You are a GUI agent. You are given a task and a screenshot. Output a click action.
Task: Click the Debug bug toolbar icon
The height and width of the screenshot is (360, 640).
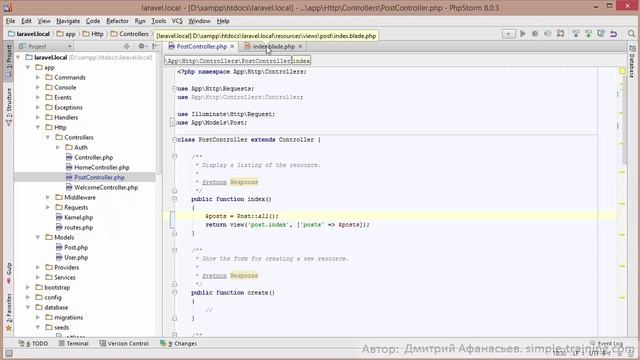click(535, 34)
